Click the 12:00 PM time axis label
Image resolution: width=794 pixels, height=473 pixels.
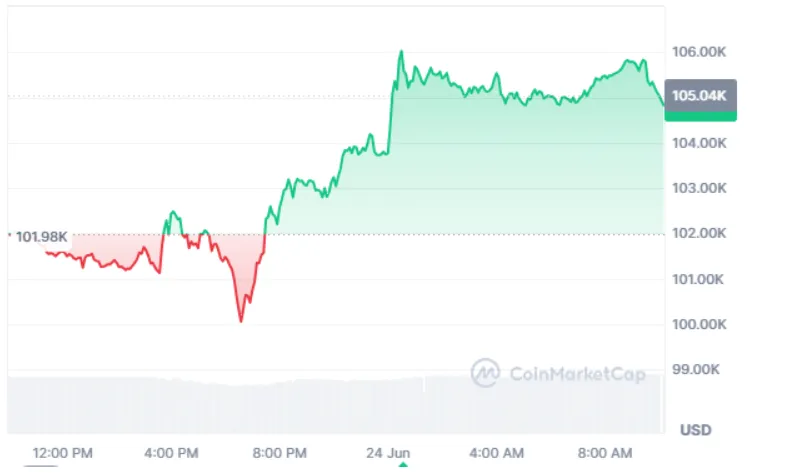[x=63, y=453]
